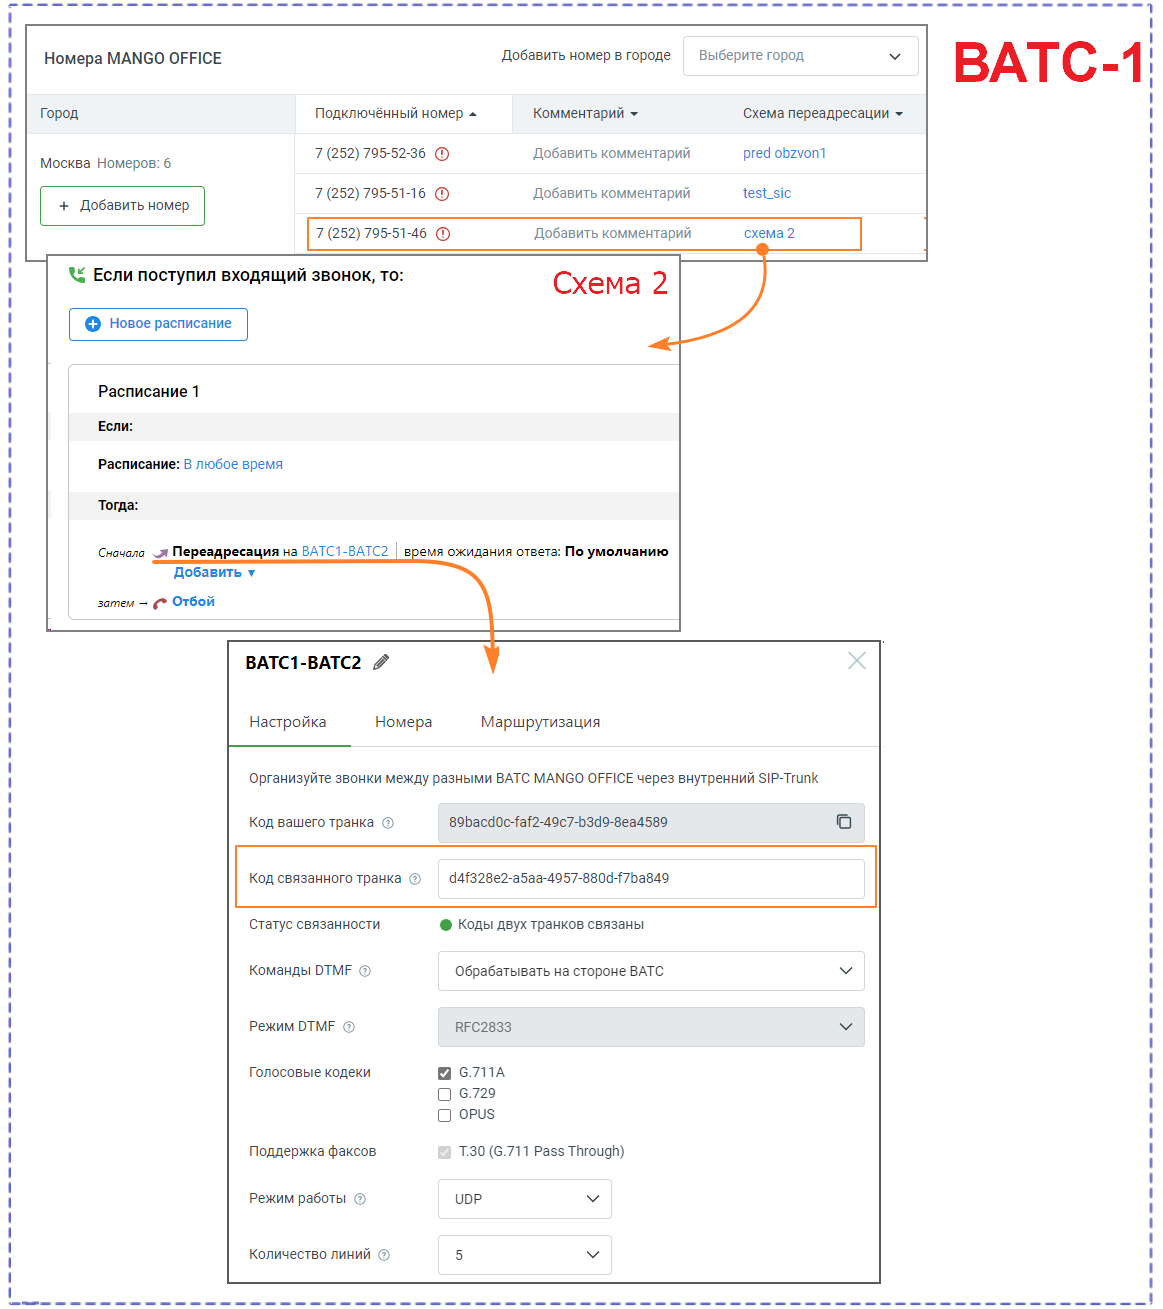Image resolution: width=1163 pixels, height=1309 pixels.
Task: Click the По умолчанию wait time value
Action: tap(617, 551)
